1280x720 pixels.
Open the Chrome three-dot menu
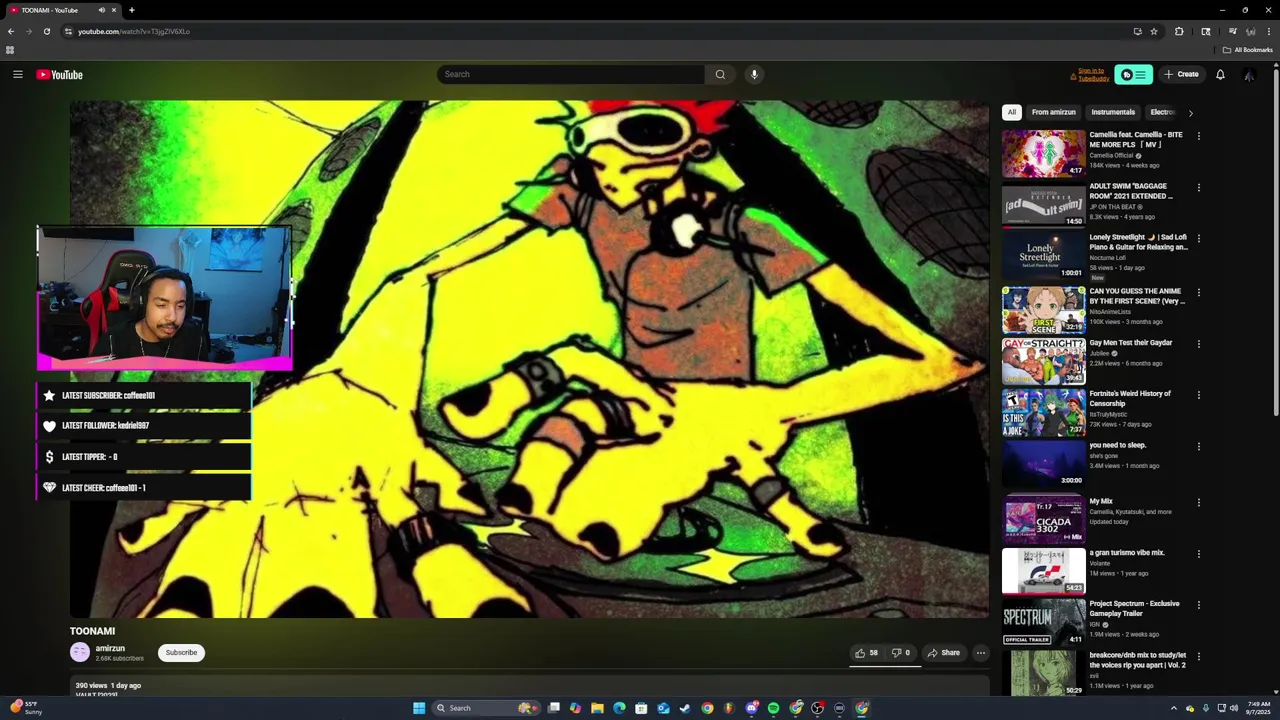click(x=1267, y=31)
